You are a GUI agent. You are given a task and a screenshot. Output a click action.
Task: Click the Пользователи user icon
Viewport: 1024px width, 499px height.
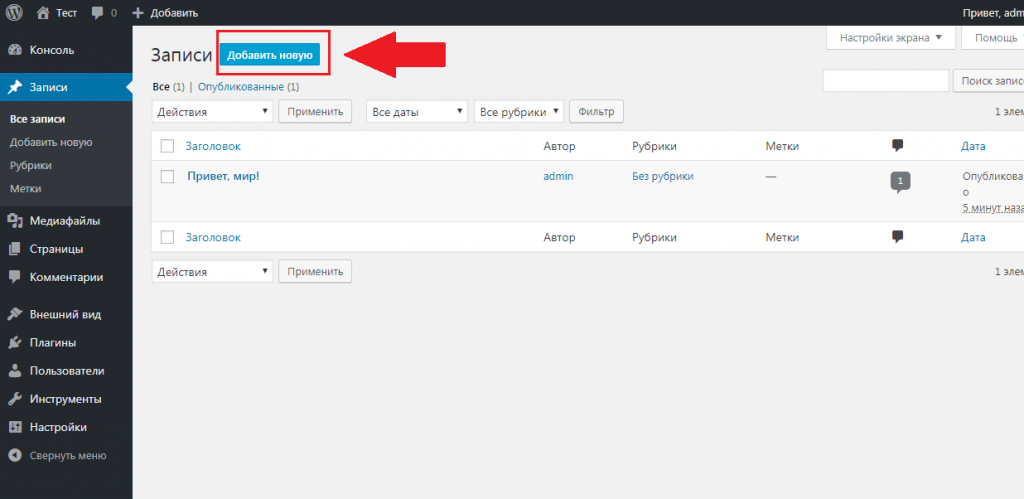[x=14, y=370]
